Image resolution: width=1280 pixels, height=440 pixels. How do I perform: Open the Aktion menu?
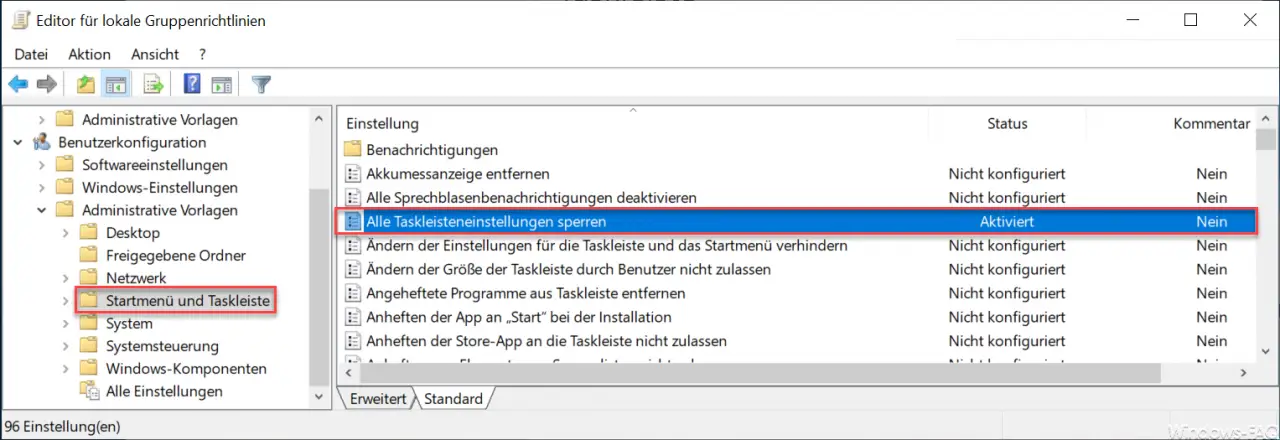click(90, 54)
